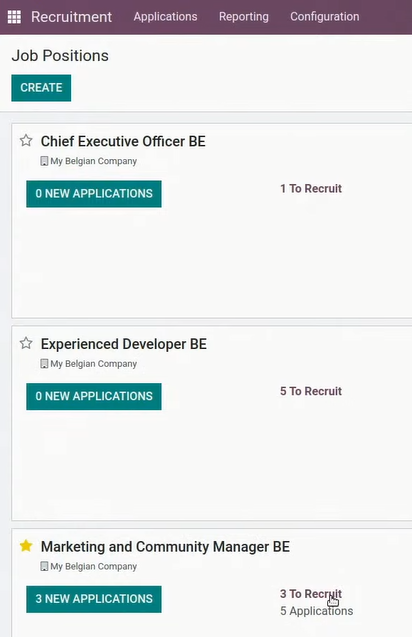Unstar Marketing and Community Manager BE
412x637 pixels.
pos(26,546)
